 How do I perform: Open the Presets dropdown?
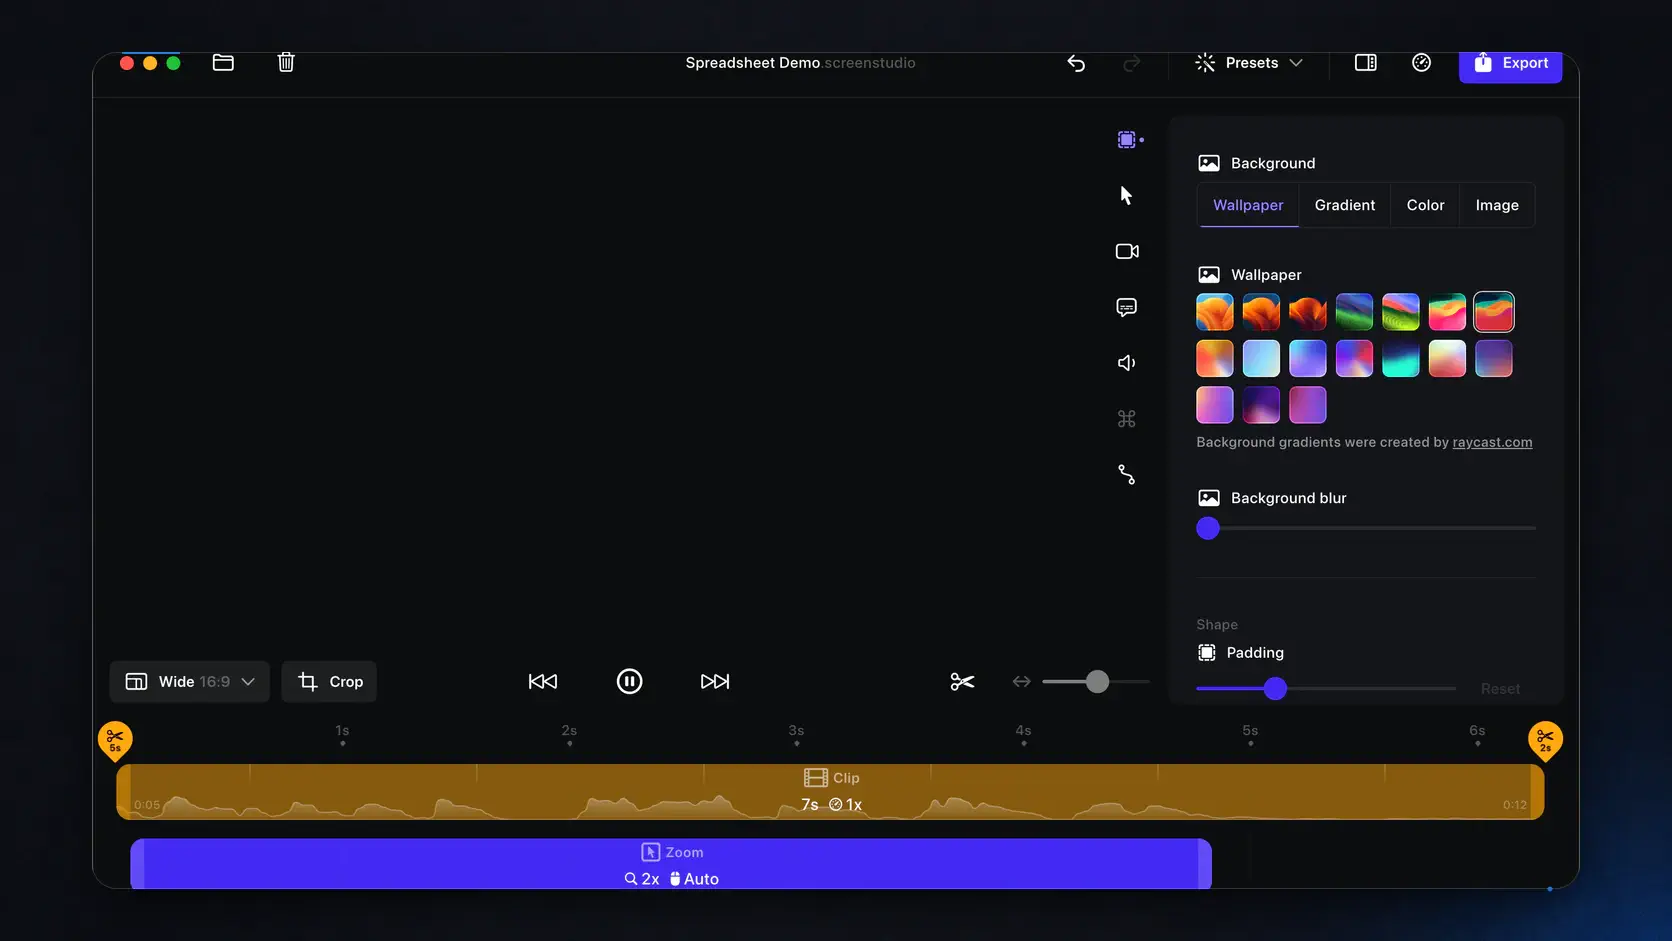(x=1249, y=63)
